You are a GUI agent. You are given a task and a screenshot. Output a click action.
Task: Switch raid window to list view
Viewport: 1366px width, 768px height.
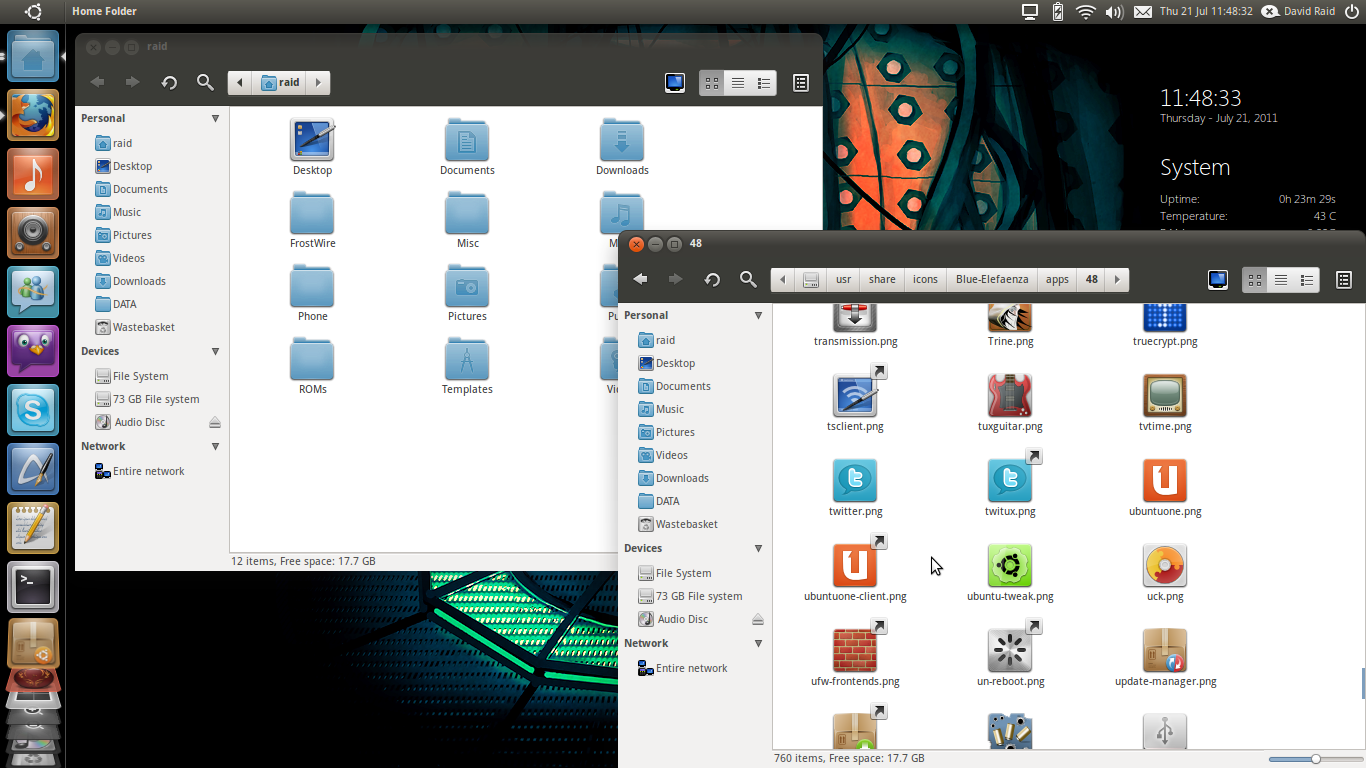coord(738,83)
